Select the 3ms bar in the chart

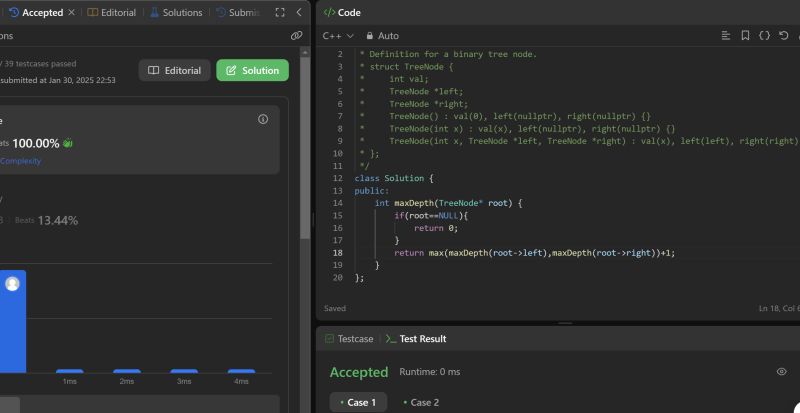click(x=184, y=371)
